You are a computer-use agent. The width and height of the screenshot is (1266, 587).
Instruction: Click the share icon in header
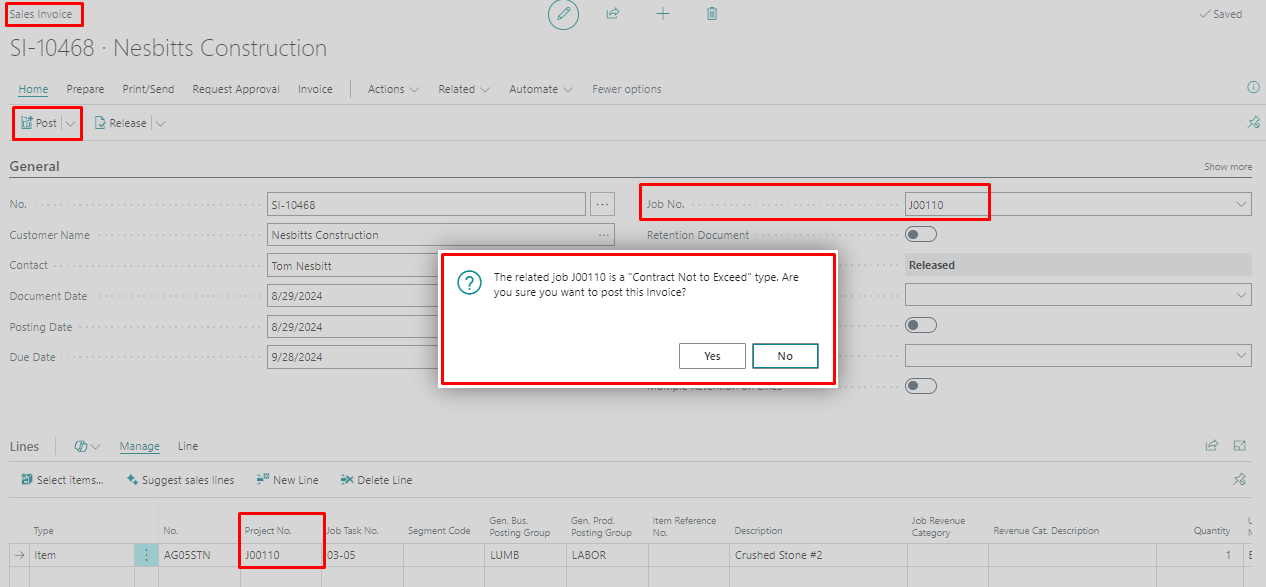612,14
